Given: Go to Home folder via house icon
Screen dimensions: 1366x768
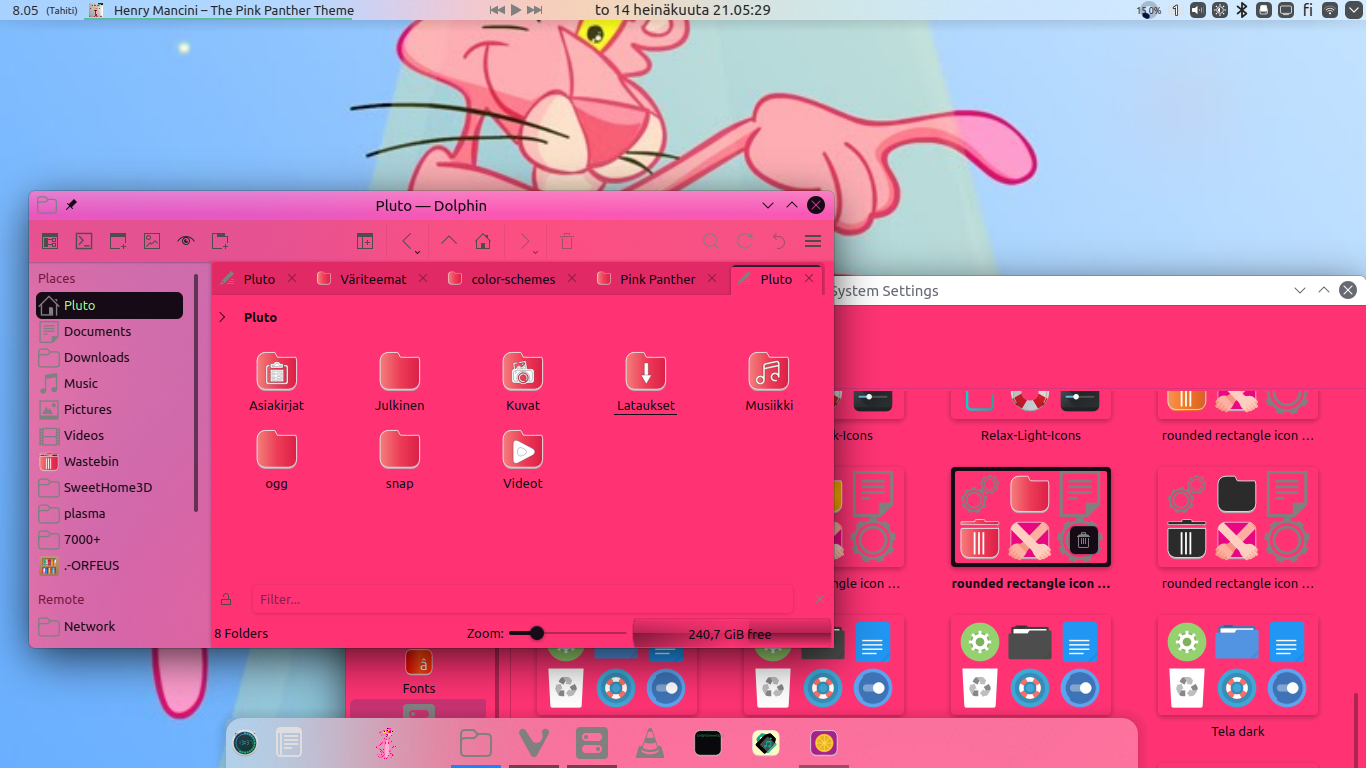Looking at the screenshot, I should point(483,241).
